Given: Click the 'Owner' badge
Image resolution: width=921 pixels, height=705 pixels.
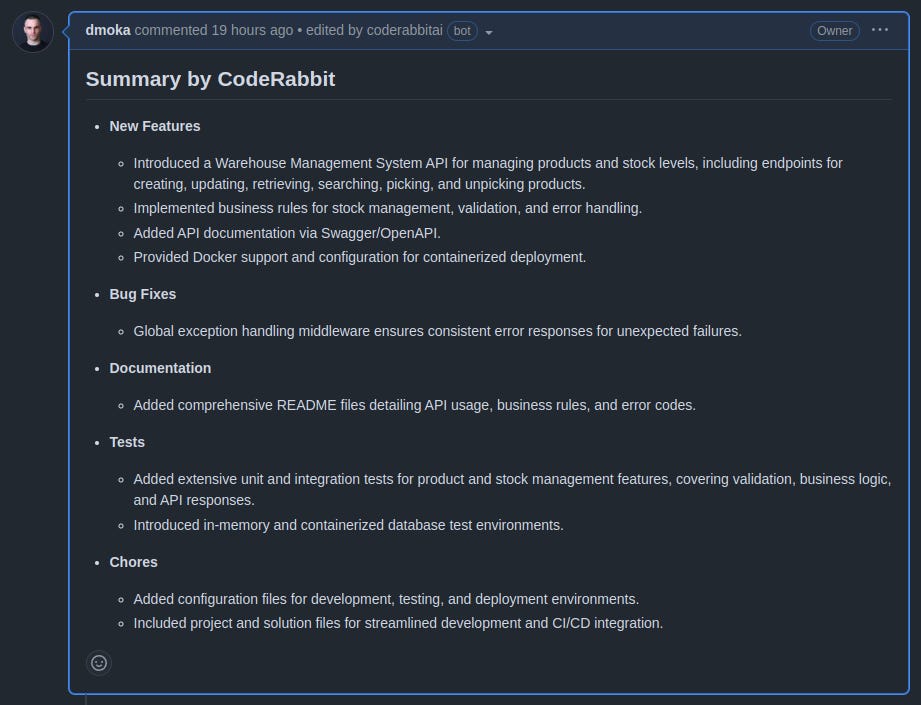Looking at the screenshot, I should pyautogui.click(x=835, y=31).
